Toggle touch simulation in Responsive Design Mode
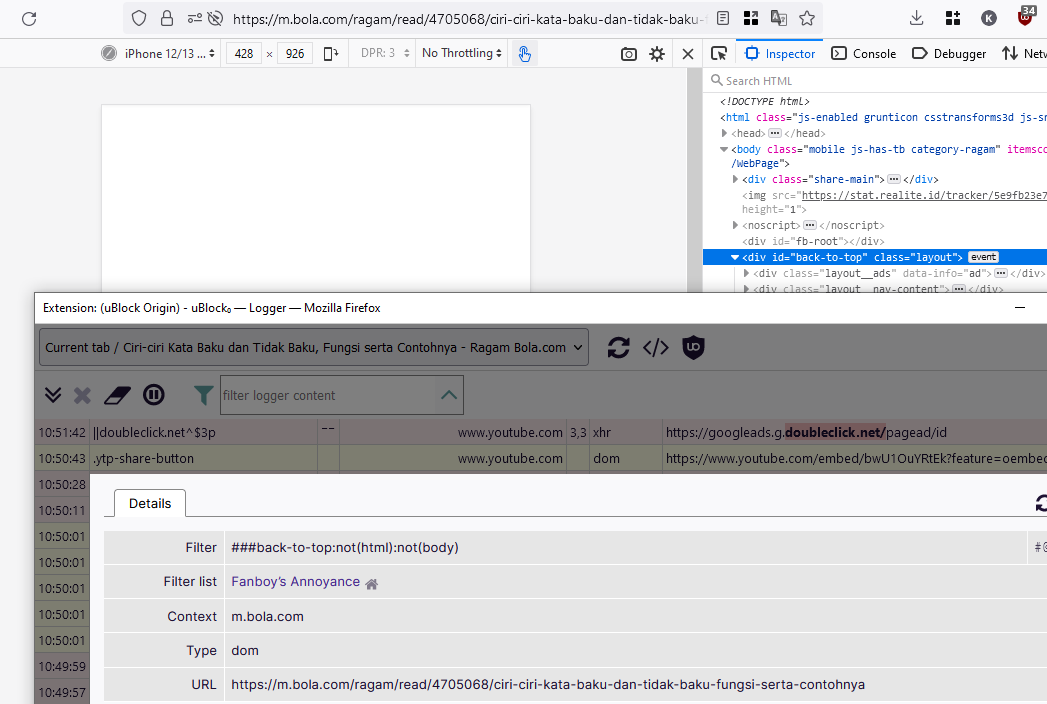Viewport: 1047px width, 704px height. (525, 53)
